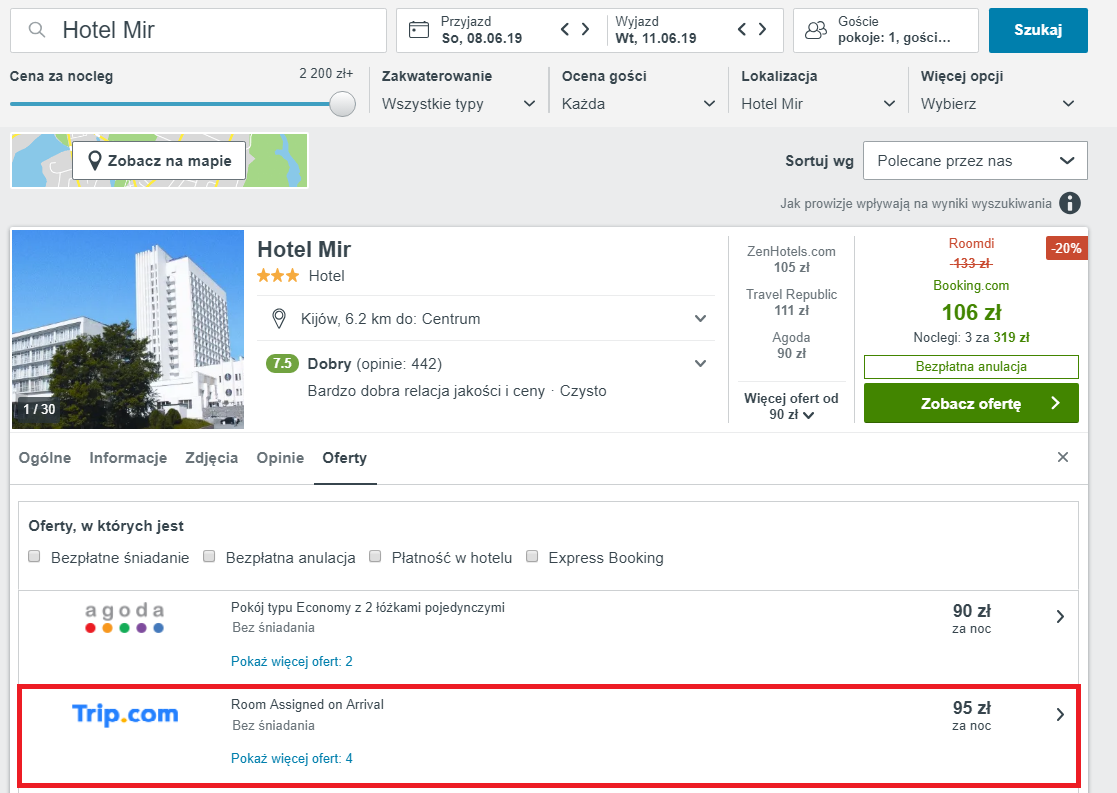Click the Szukaj search button
Image resolution: width=1117 pixels, height=793 pixels.
click(x=1038, y=30)
